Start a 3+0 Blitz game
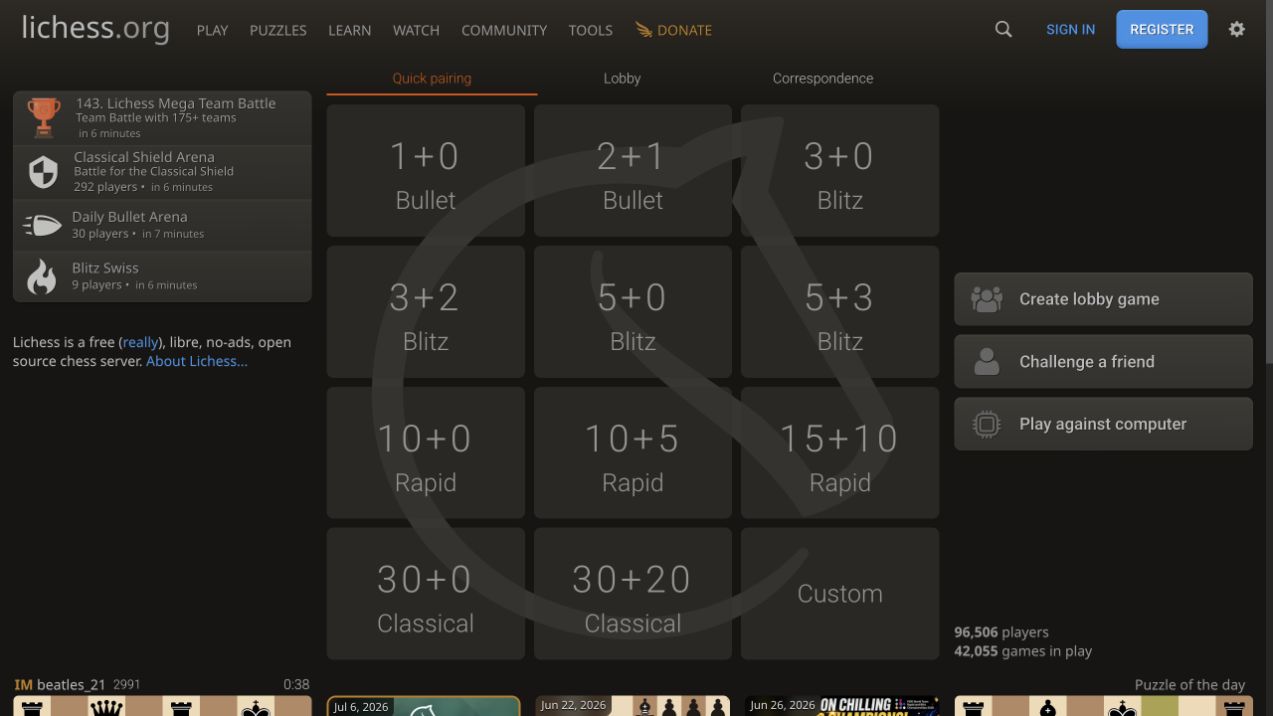 839,171
